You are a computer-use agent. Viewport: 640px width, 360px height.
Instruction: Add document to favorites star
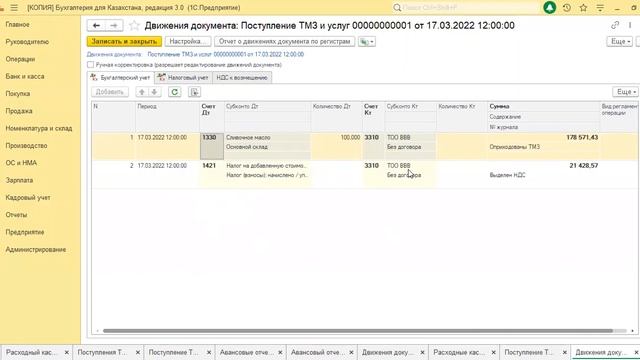134,25
